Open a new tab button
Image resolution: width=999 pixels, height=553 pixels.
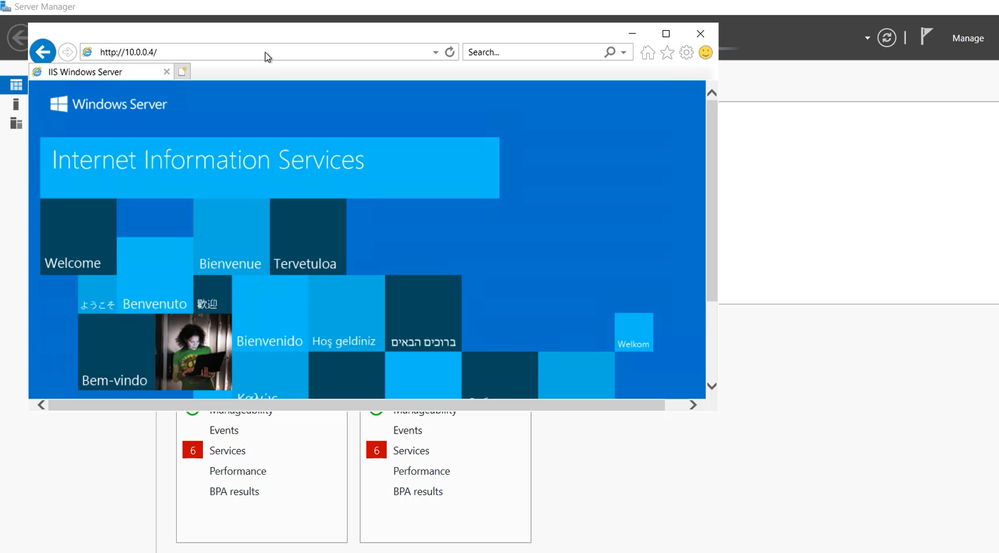point(182,71)
